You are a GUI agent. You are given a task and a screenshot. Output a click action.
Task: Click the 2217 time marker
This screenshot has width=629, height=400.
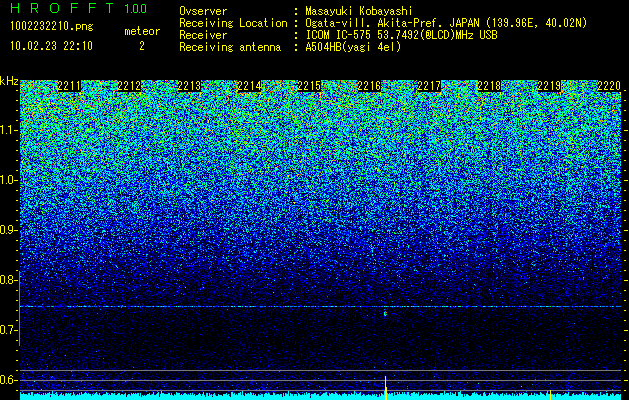point(429,86)
